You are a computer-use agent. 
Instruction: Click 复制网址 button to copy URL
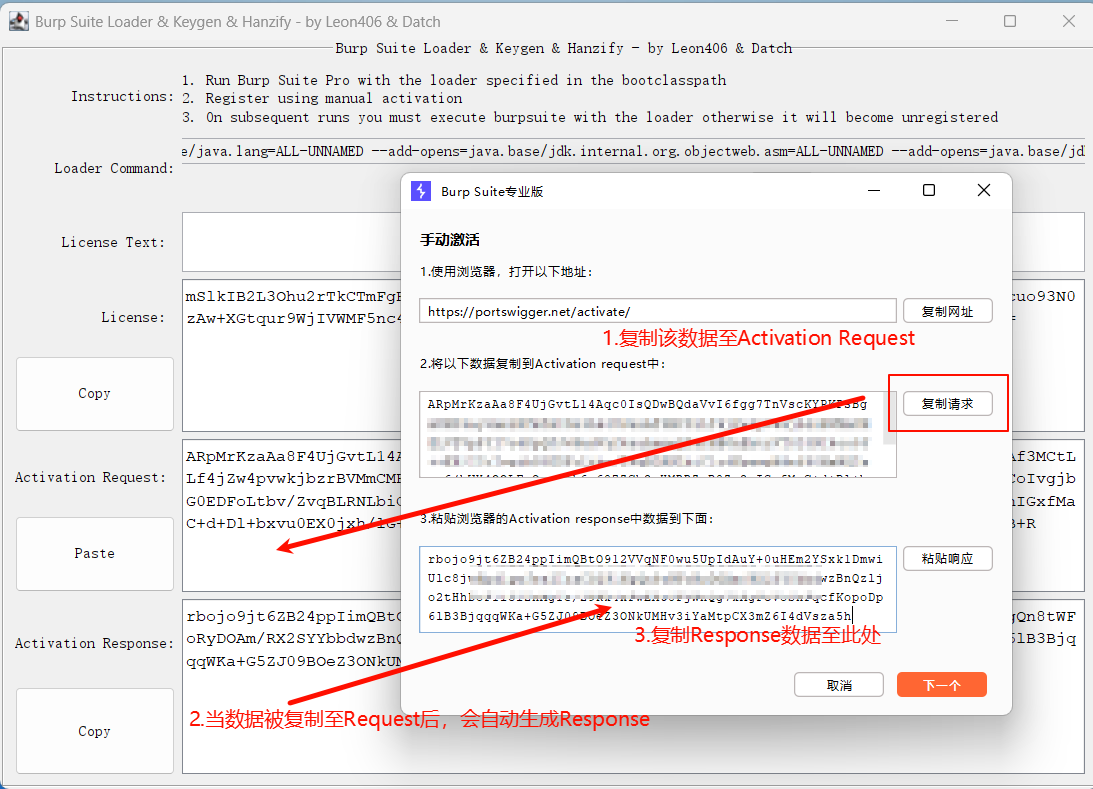point(947,311)
